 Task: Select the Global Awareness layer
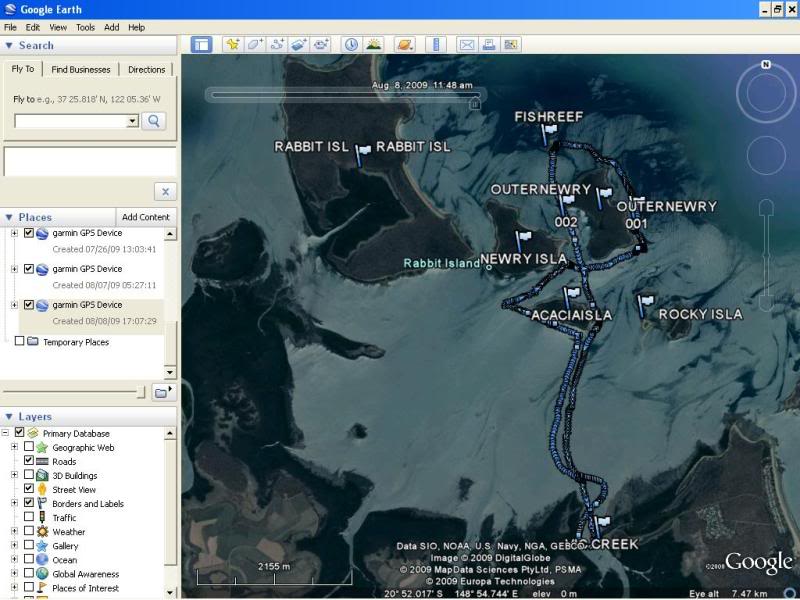86,574
